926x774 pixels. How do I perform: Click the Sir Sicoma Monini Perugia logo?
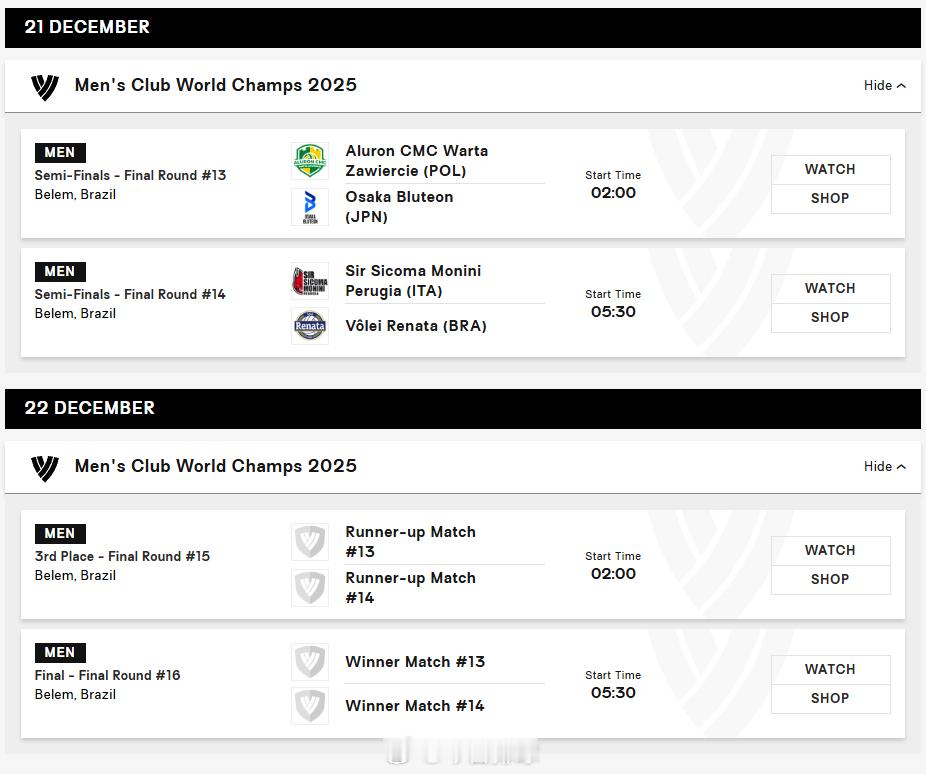pyautogui.click(x=310, y=281)
